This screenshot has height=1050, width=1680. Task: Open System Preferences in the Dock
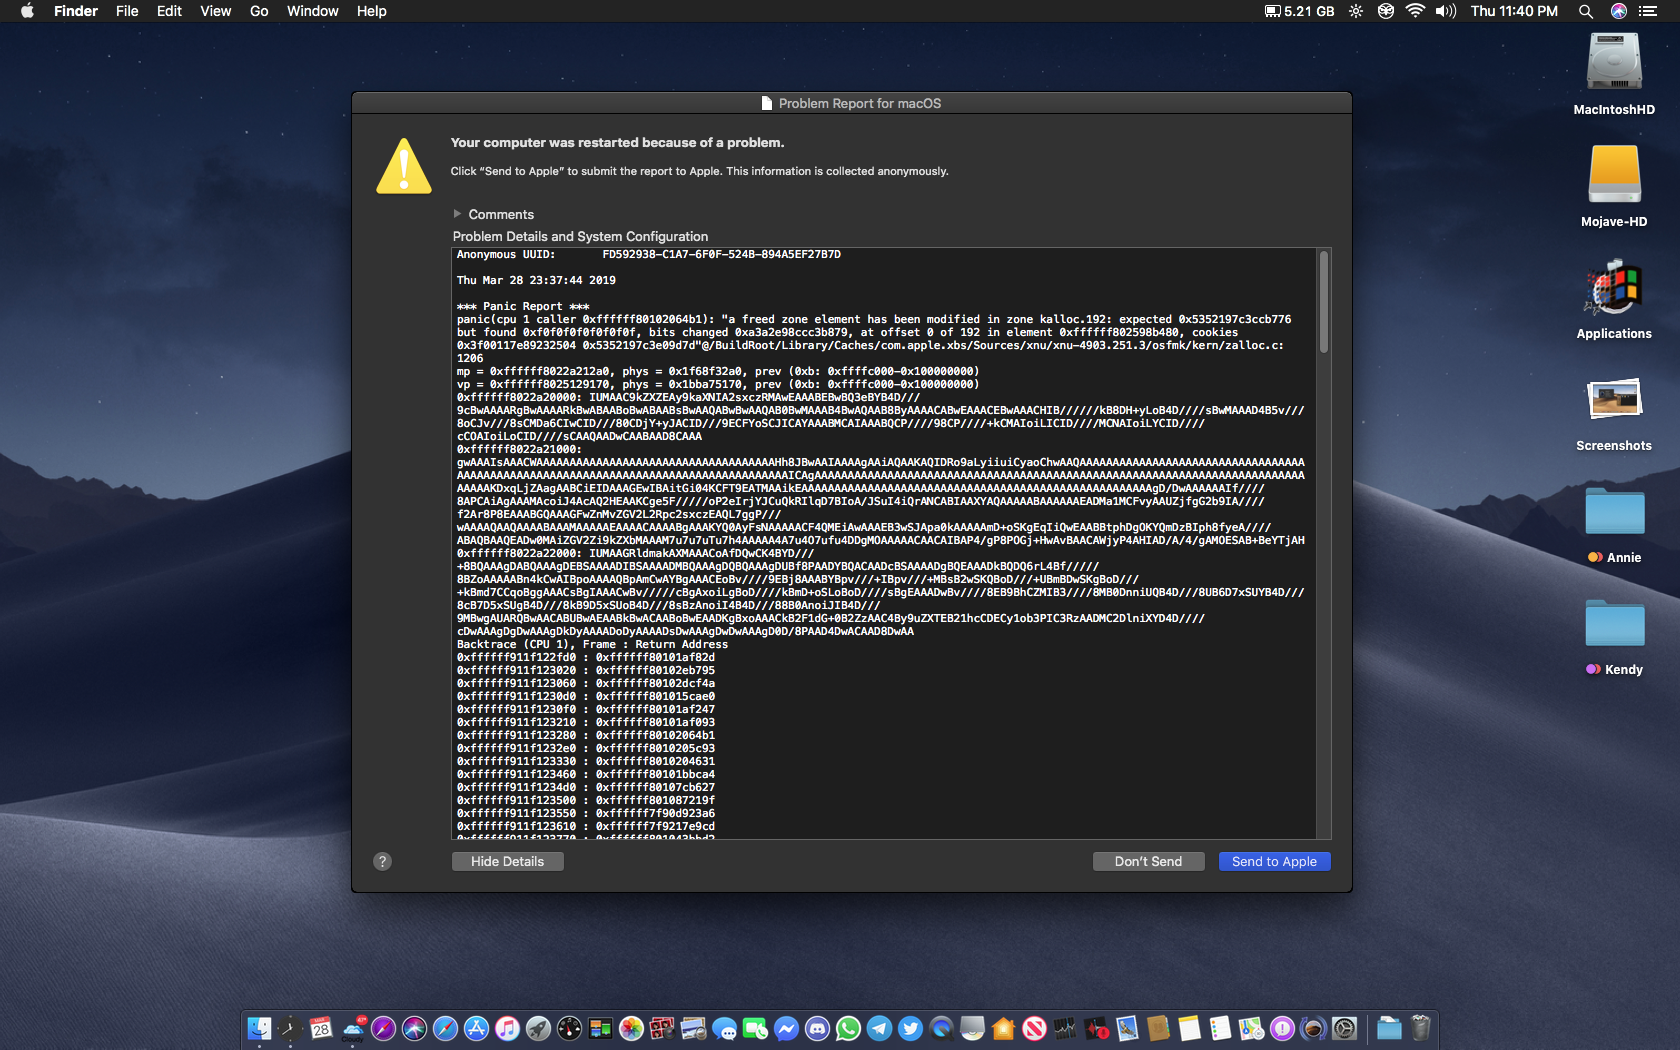tap(1344, 1028)
